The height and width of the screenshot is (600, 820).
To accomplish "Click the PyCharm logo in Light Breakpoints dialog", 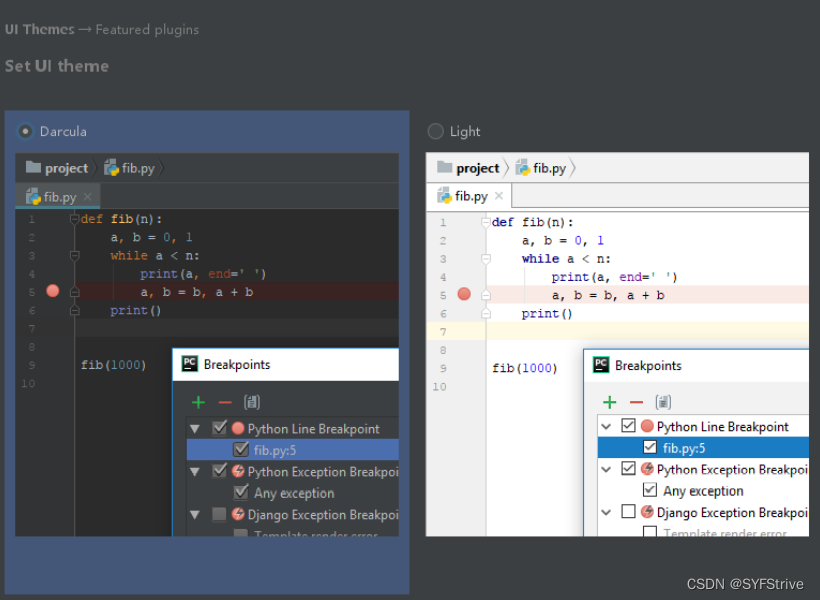I will point(601,365).
